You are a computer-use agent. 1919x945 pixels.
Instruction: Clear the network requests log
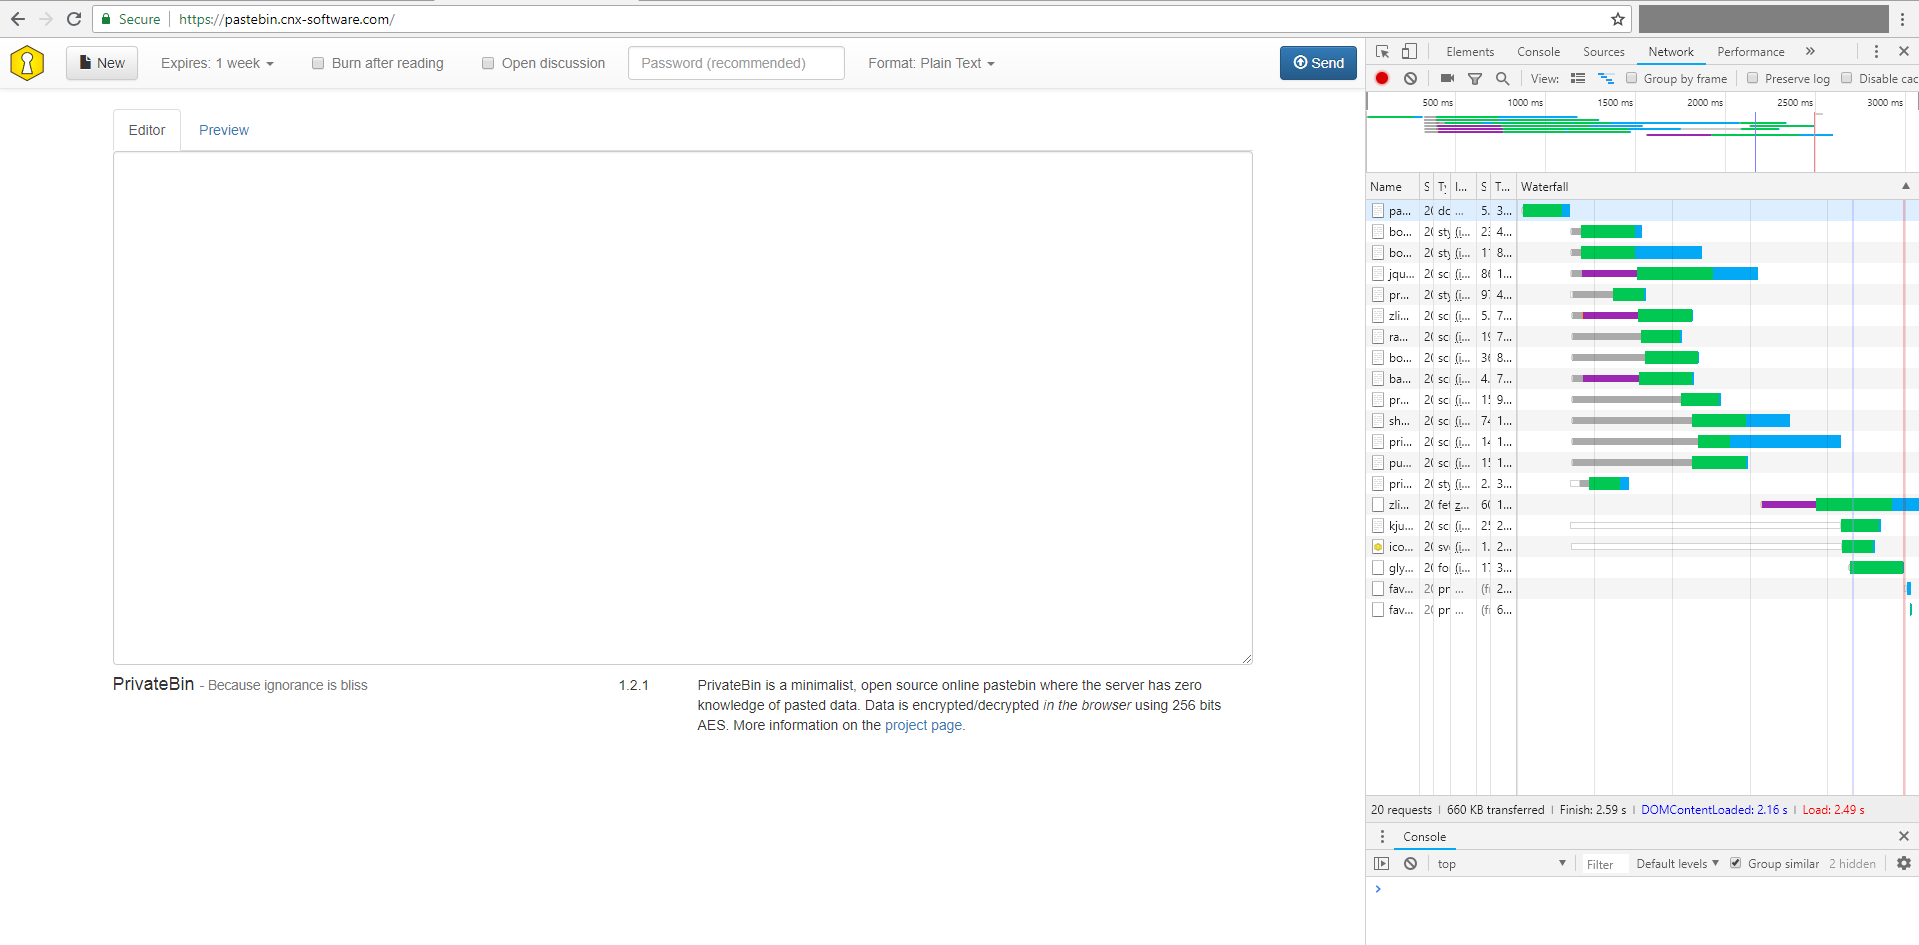tap(1410, 78)
